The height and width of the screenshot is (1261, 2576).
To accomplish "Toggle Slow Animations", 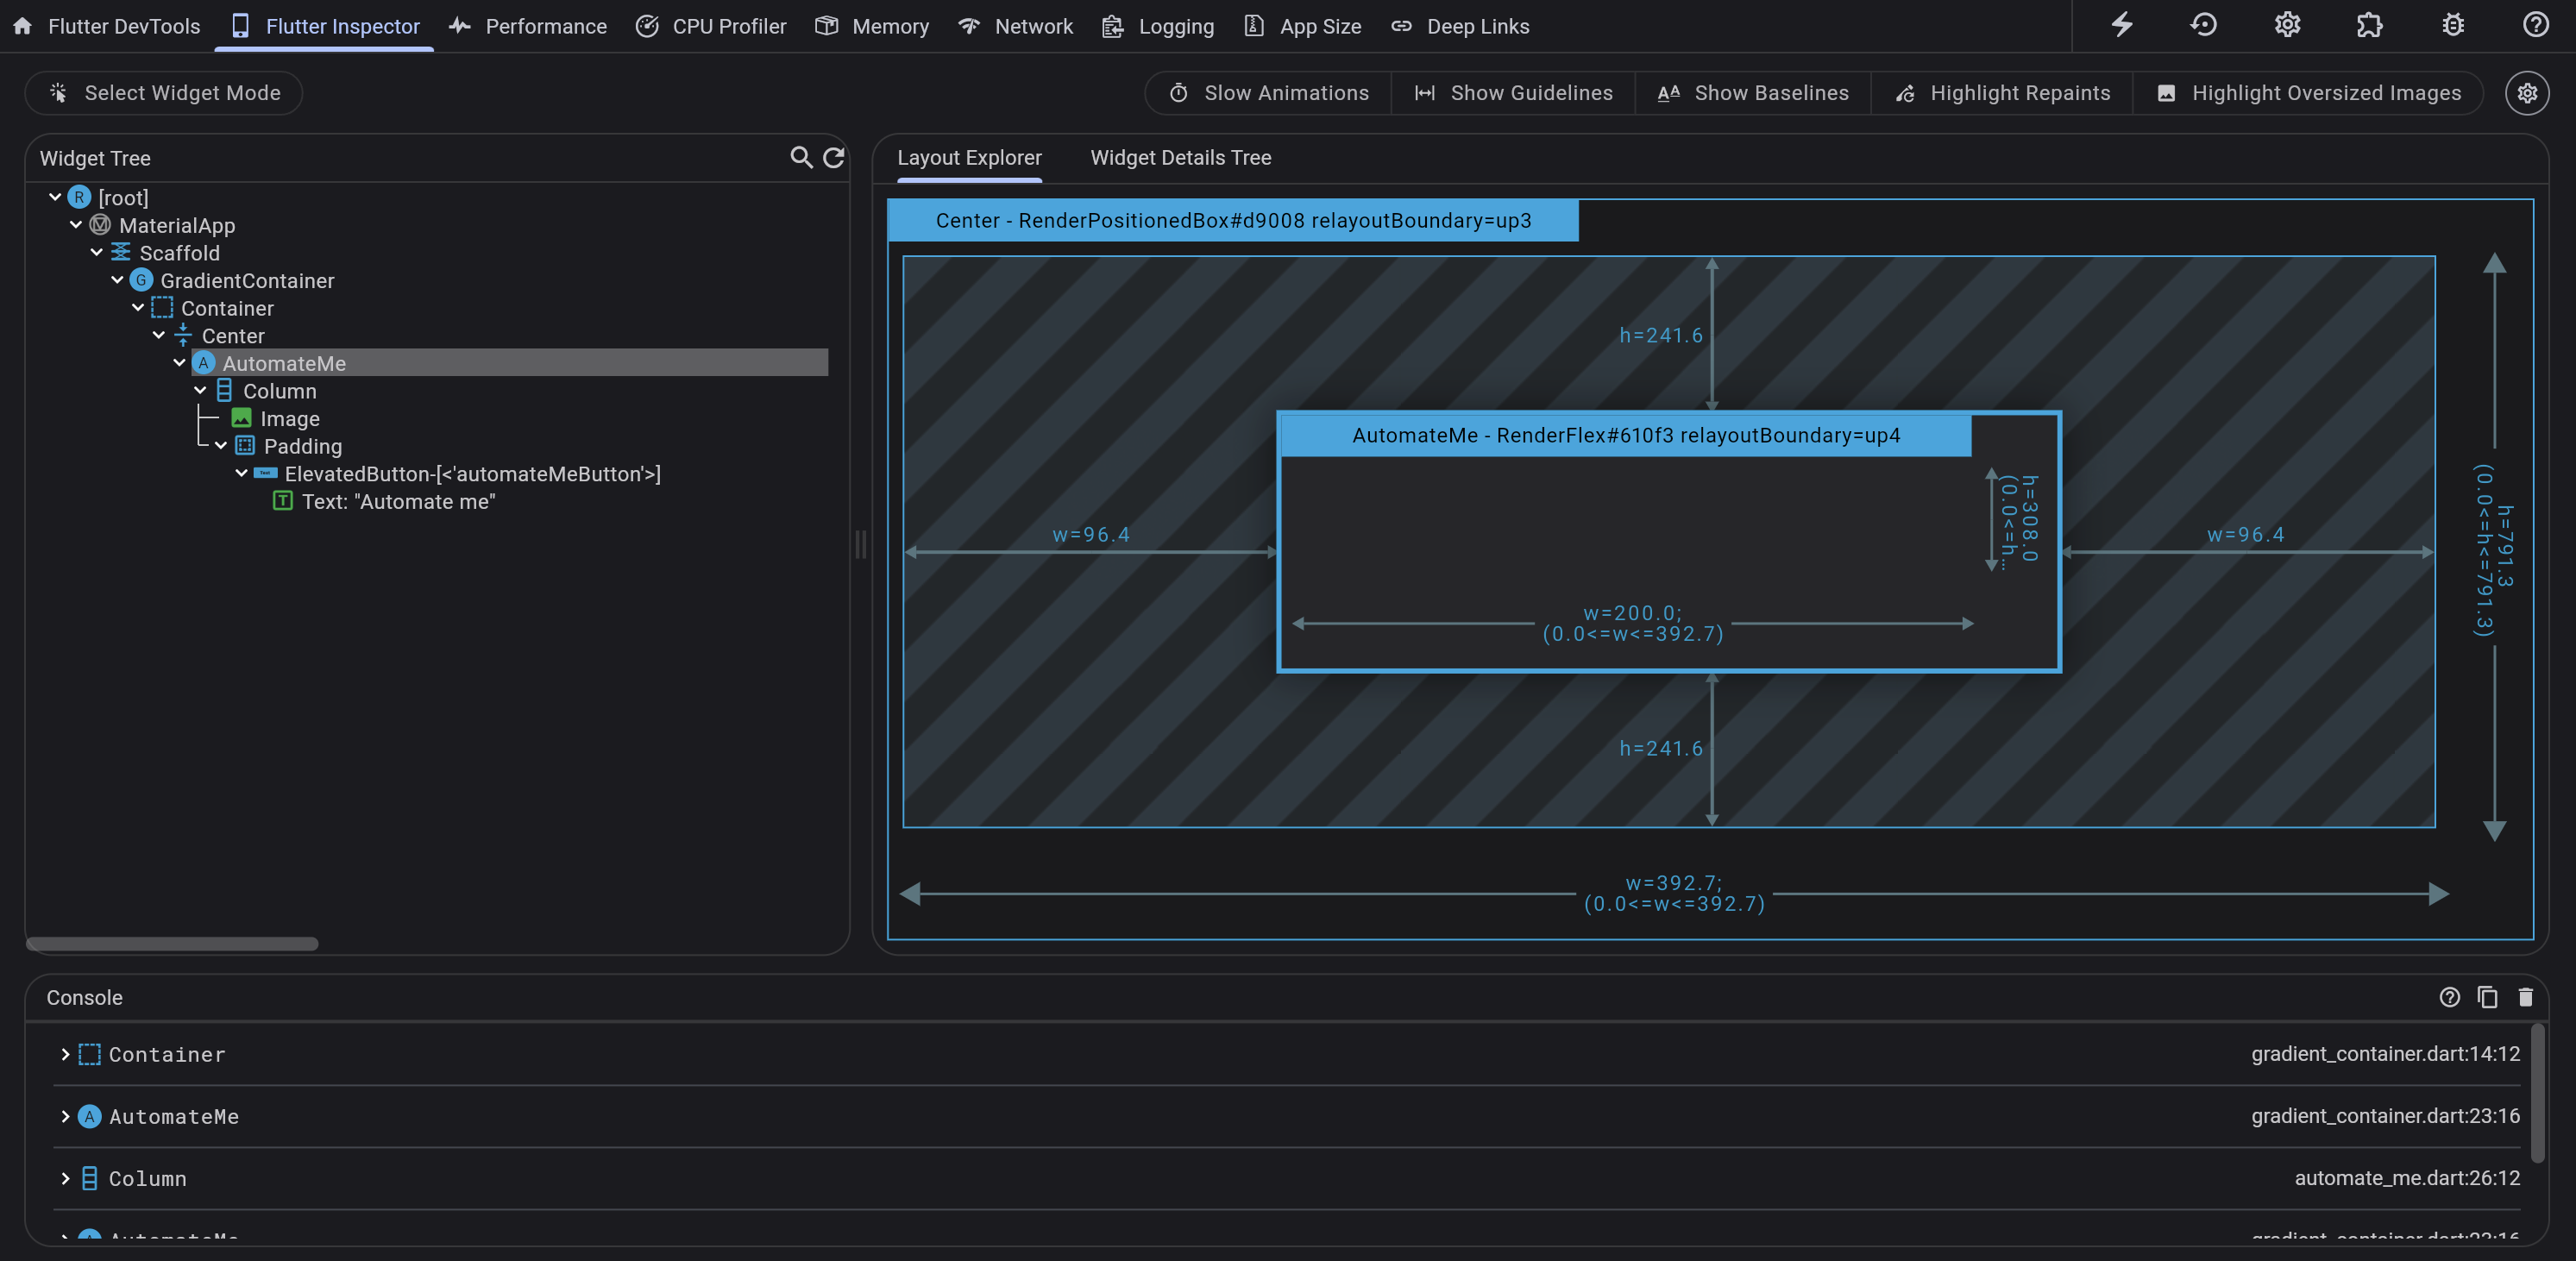I will [x=1268, y=93].
